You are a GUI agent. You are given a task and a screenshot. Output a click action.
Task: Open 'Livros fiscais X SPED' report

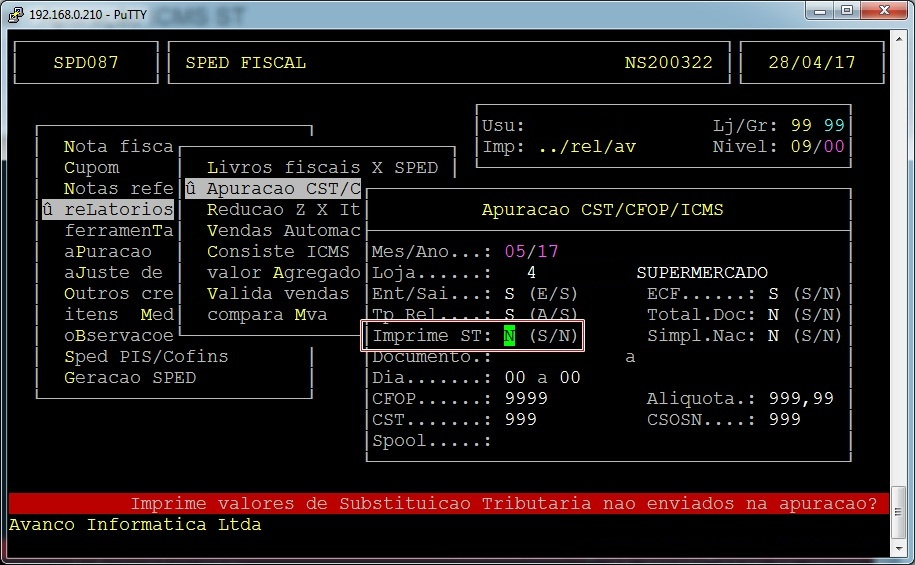[x=322, y=168]
